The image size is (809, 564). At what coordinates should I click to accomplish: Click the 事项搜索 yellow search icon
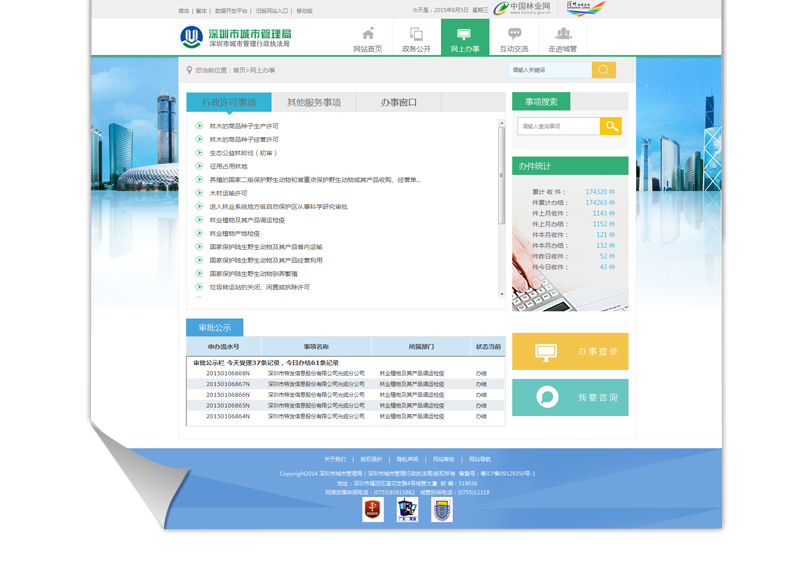point(610,126)
